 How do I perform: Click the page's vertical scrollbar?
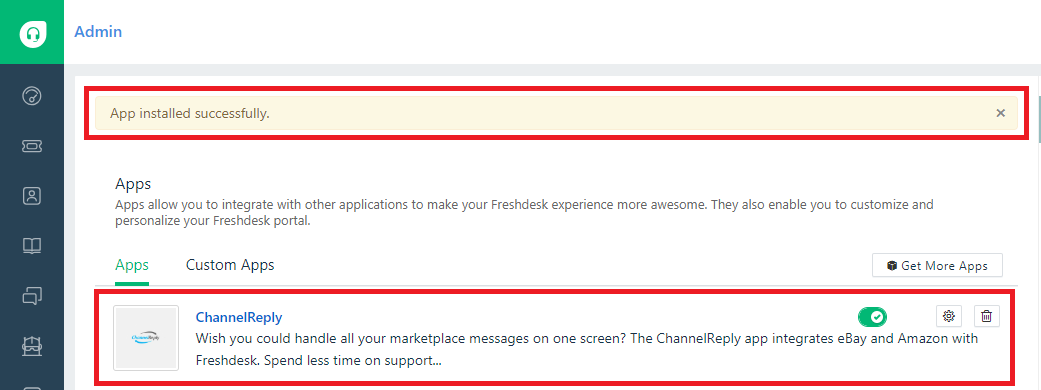pos(1038,120)
